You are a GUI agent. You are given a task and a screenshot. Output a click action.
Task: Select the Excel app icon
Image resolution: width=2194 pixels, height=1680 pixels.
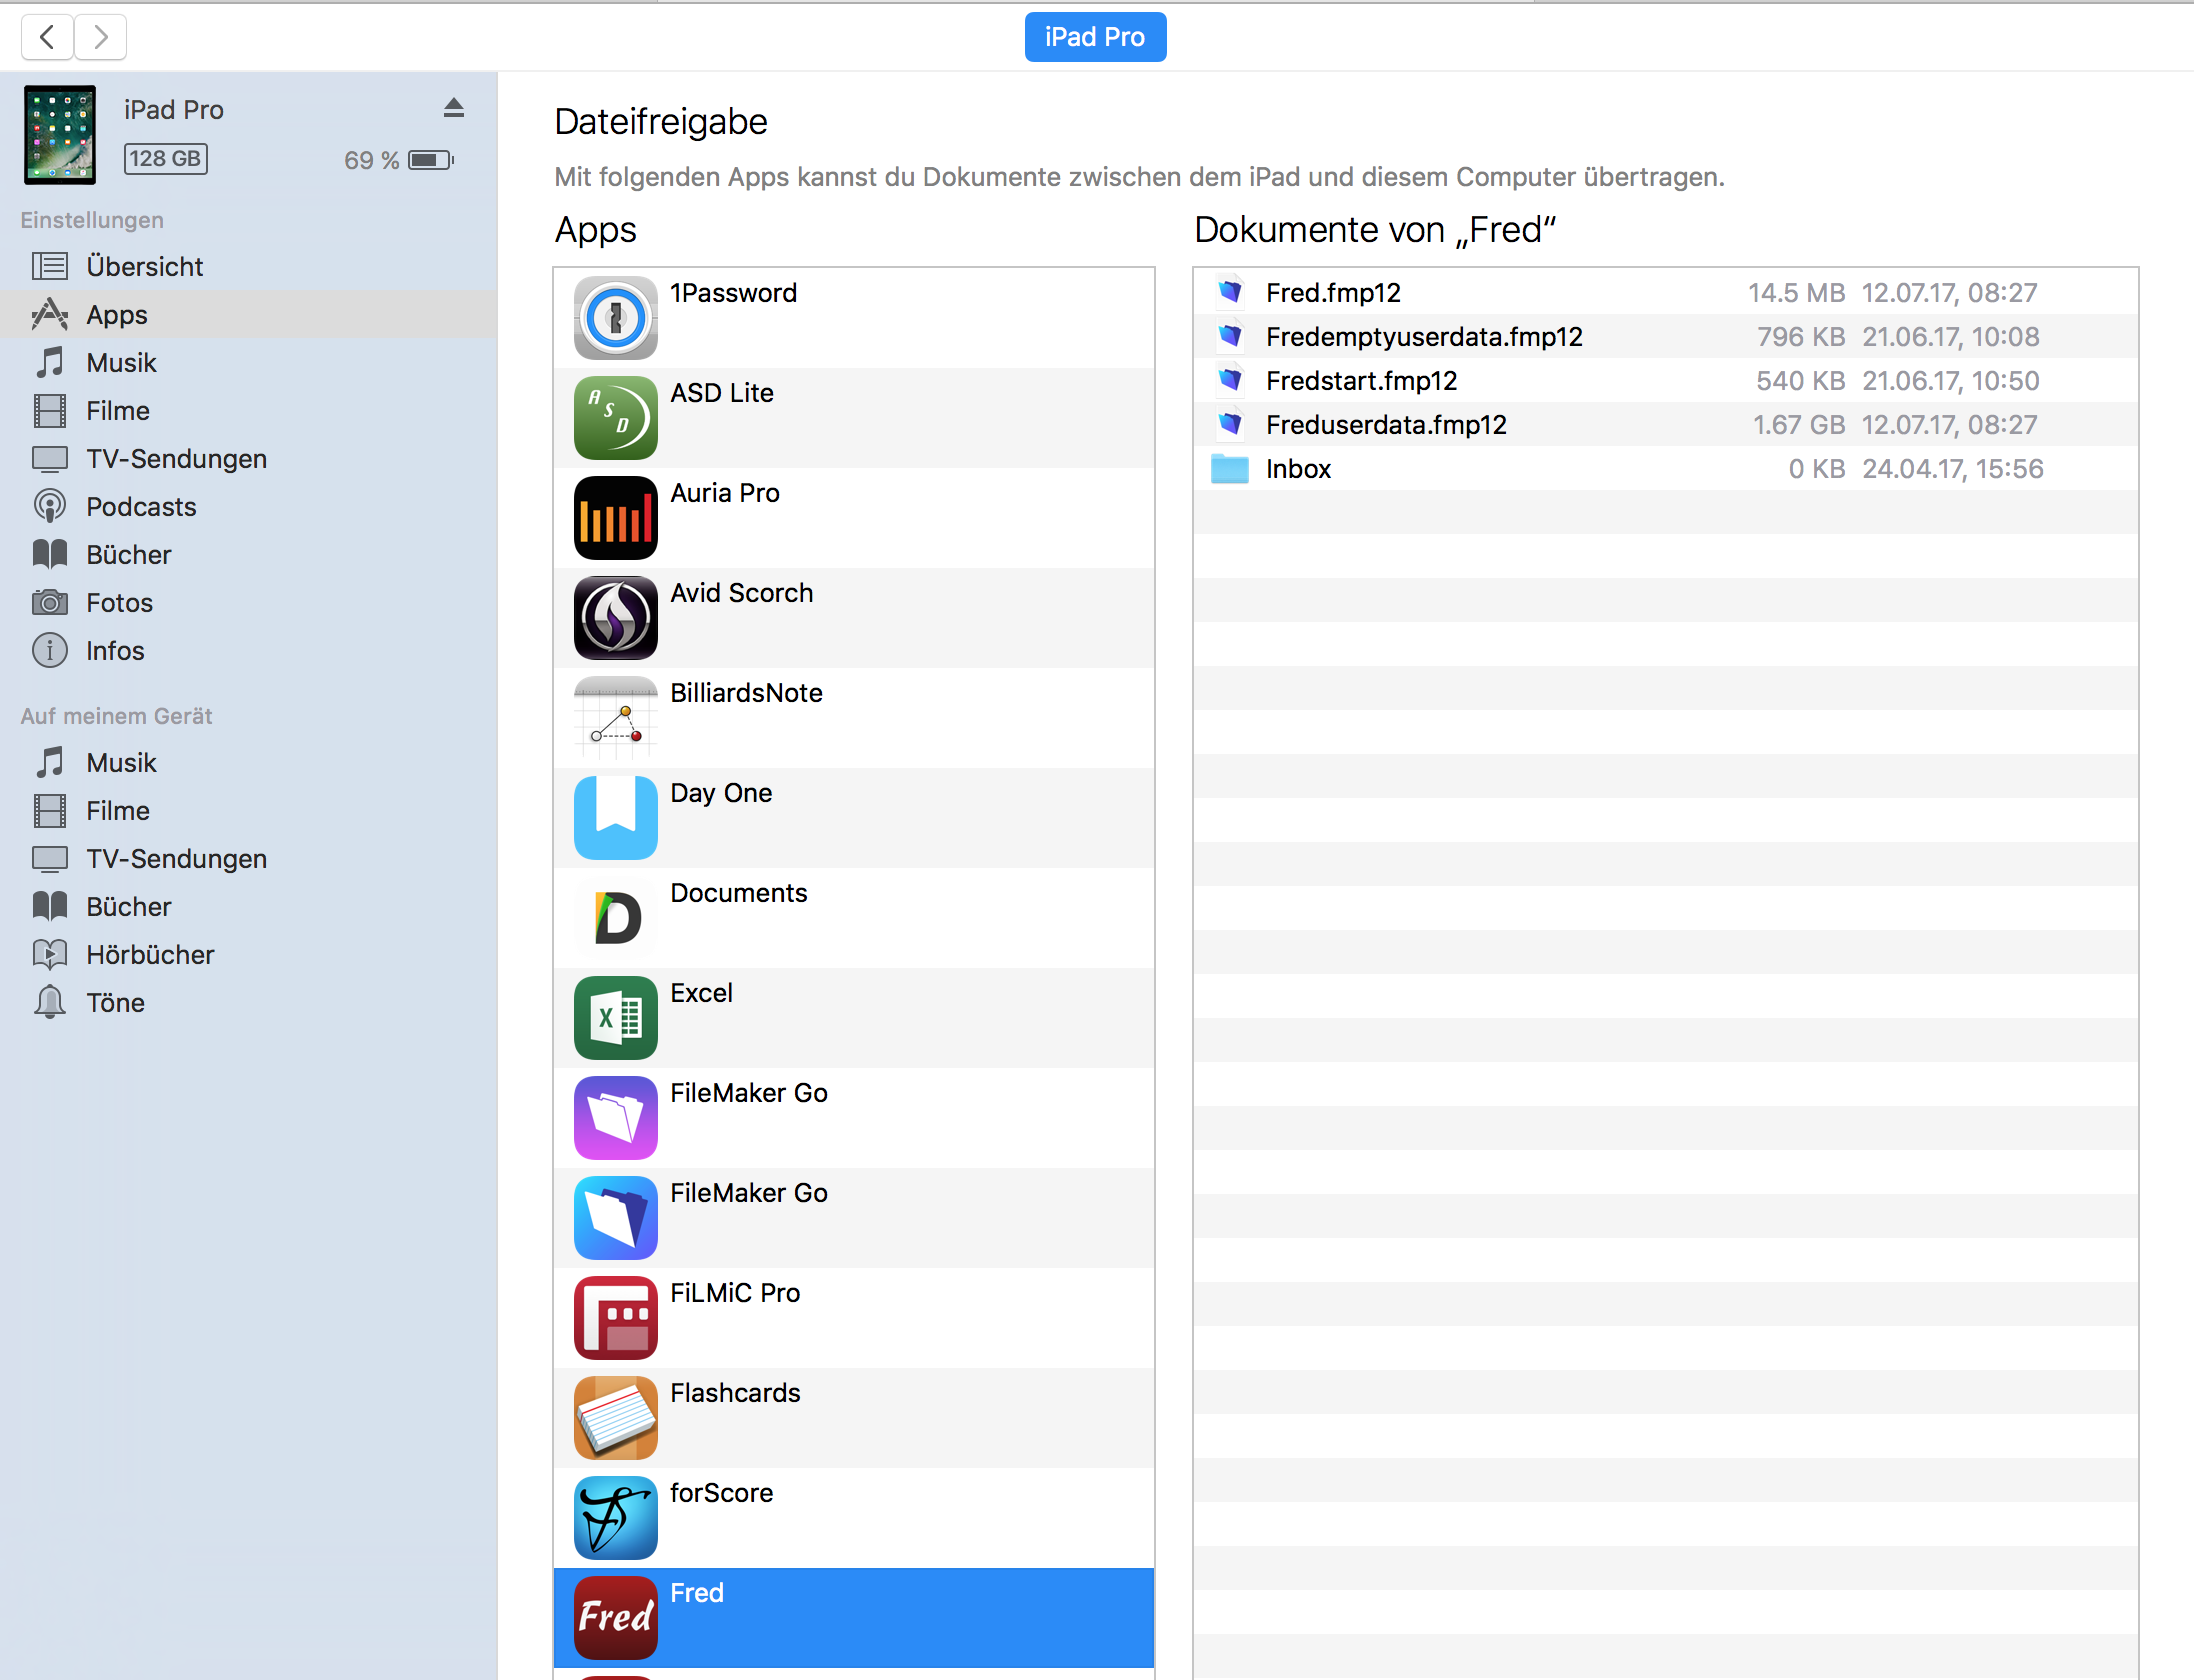click(x=615, y=1018)
